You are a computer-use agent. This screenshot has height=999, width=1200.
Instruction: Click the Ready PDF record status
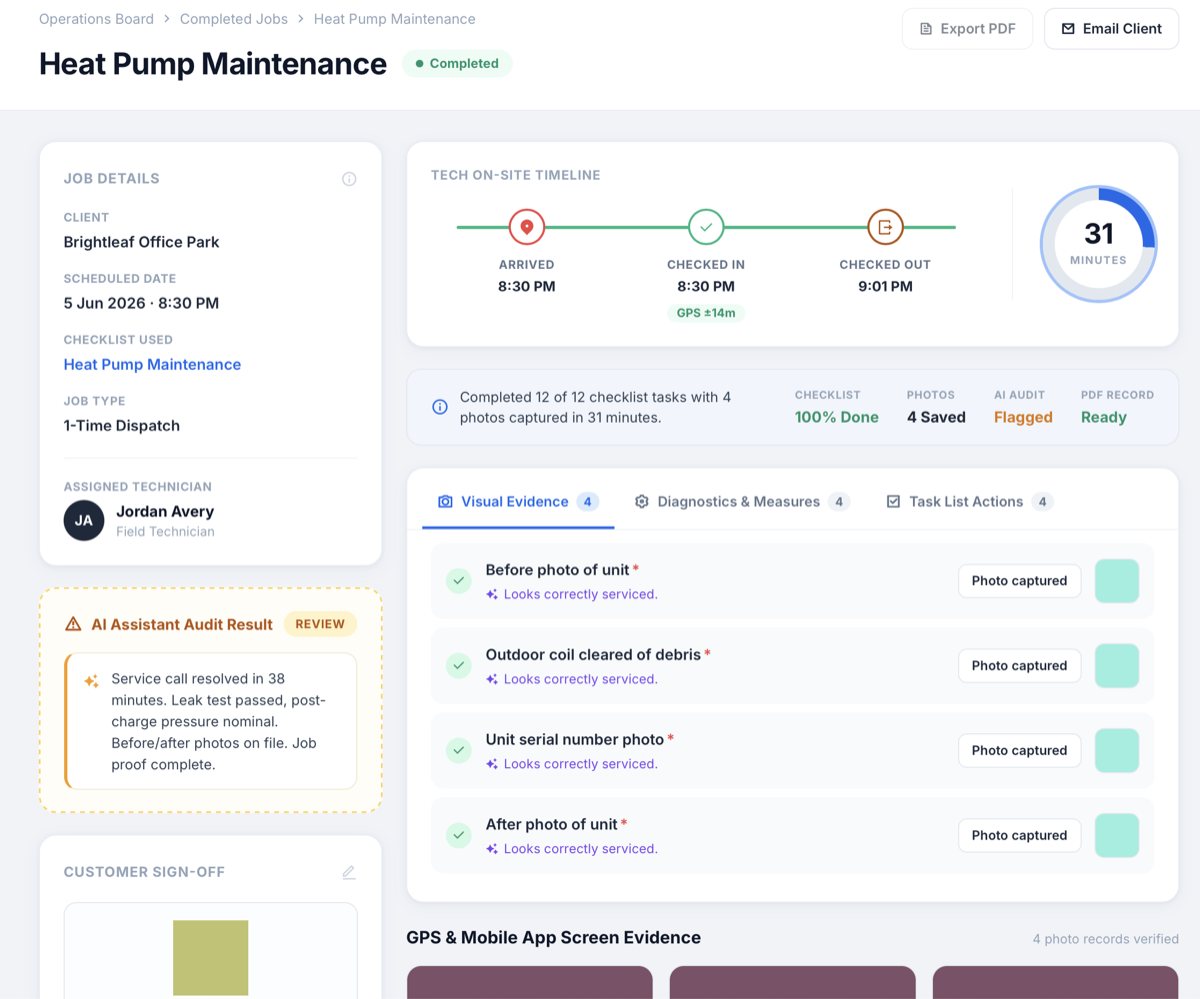[x=1104, y=417]
